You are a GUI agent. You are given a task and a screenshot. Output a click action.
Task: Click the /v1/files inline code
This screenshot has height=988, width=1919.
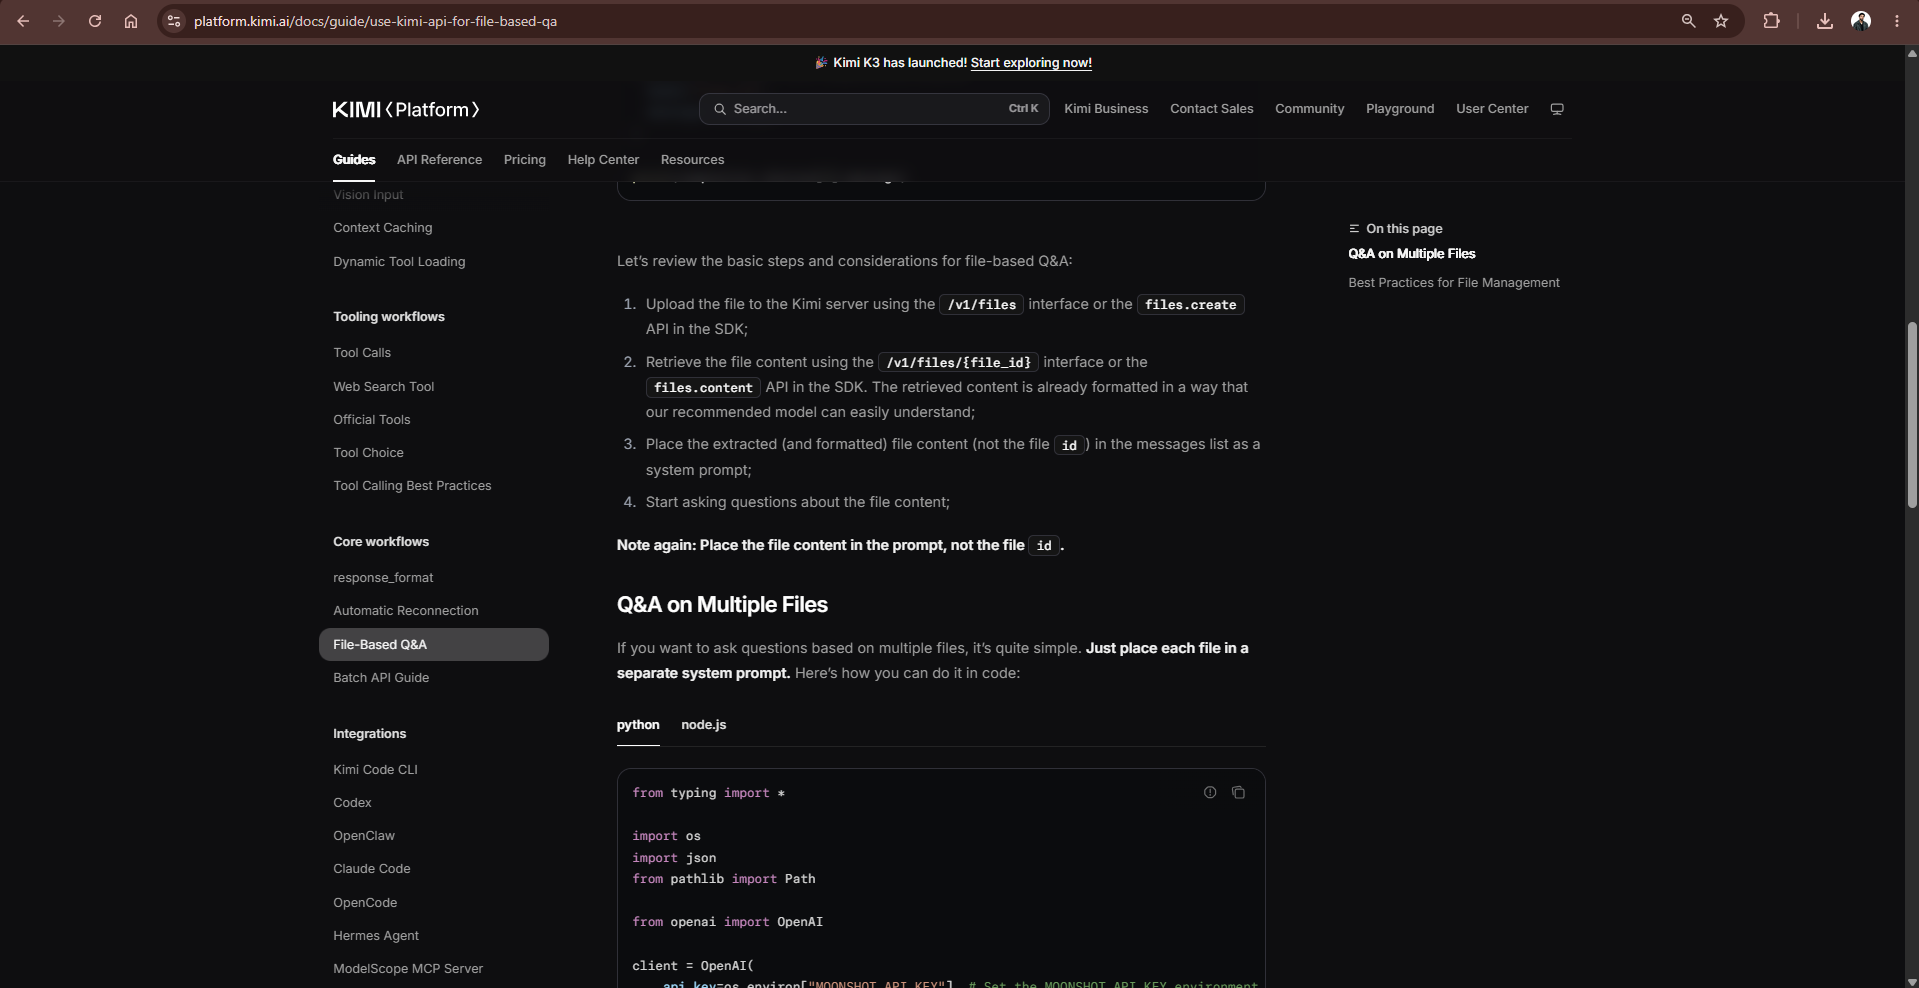pyautogui.click(x=982, y=305)
